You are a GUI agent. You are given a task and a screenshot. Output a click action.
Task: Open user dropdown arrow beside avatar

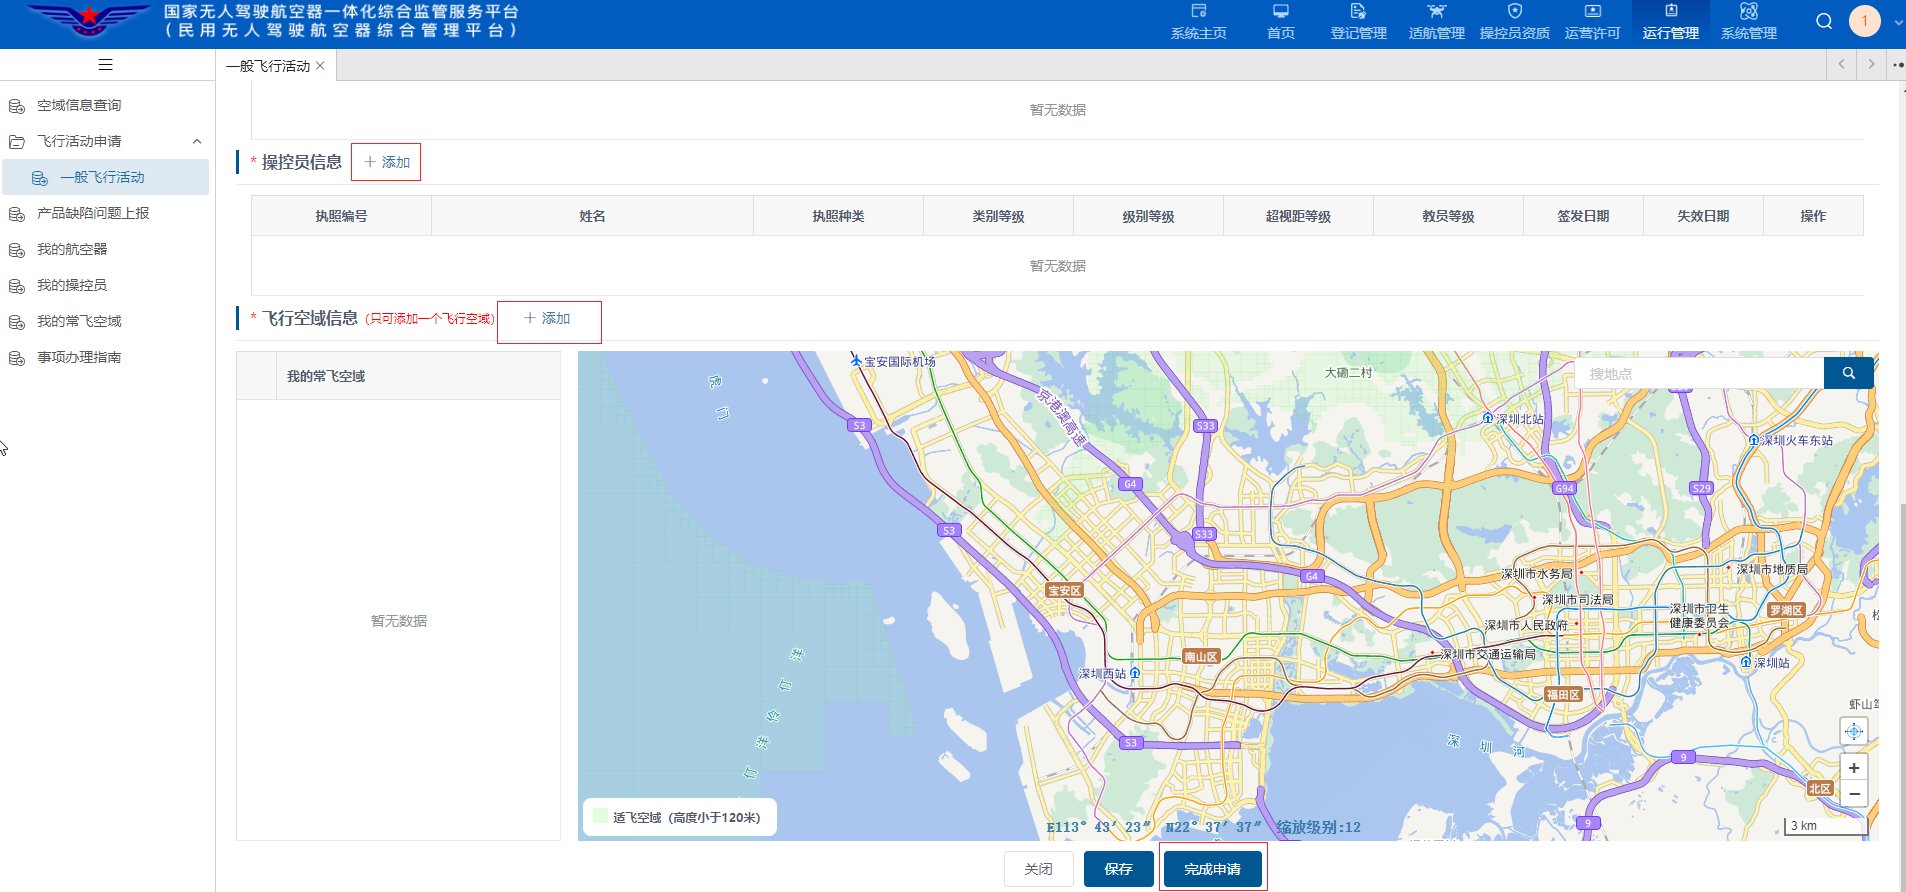point(1898,22)
